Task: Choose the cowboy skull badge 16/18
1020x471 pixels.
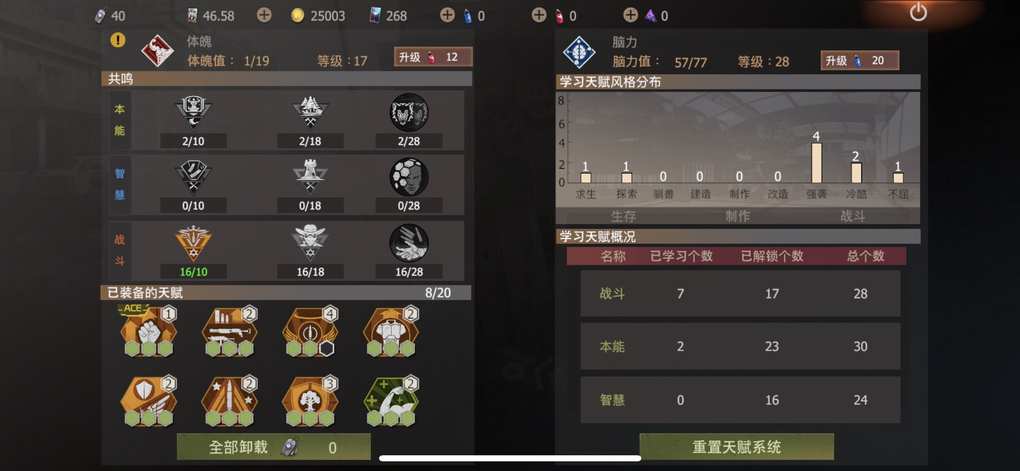Action: [x=310, y=250]
